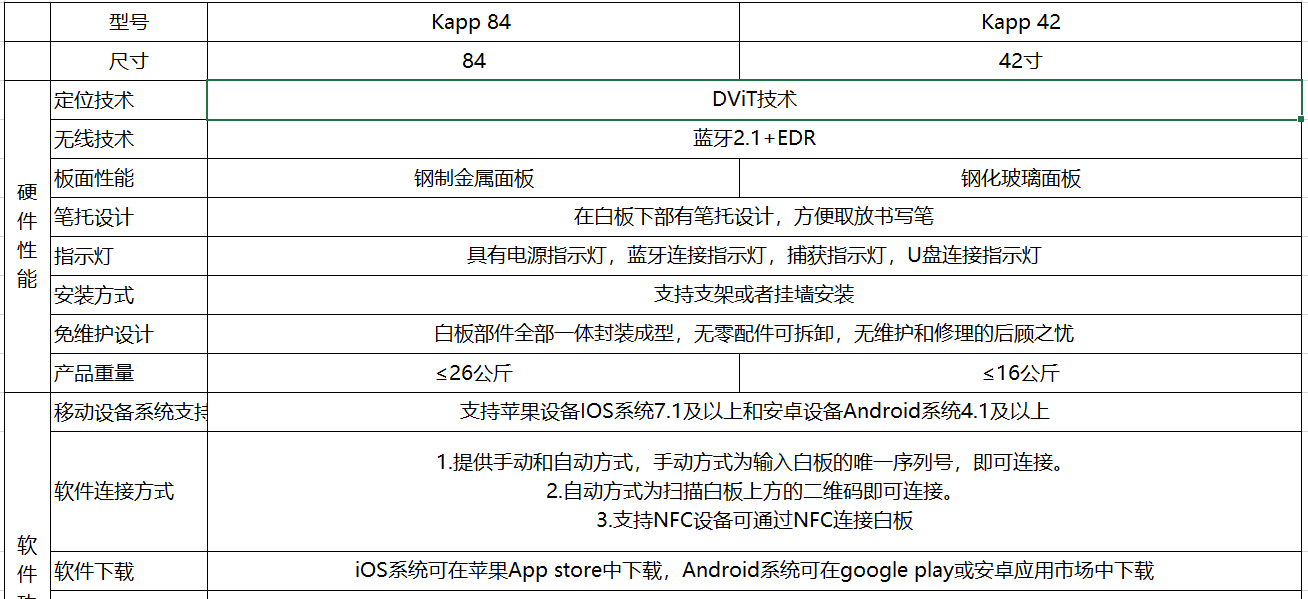Click the 板面性能 label cell
Viewport: 1308px width, 599px height.
[128, 178]
